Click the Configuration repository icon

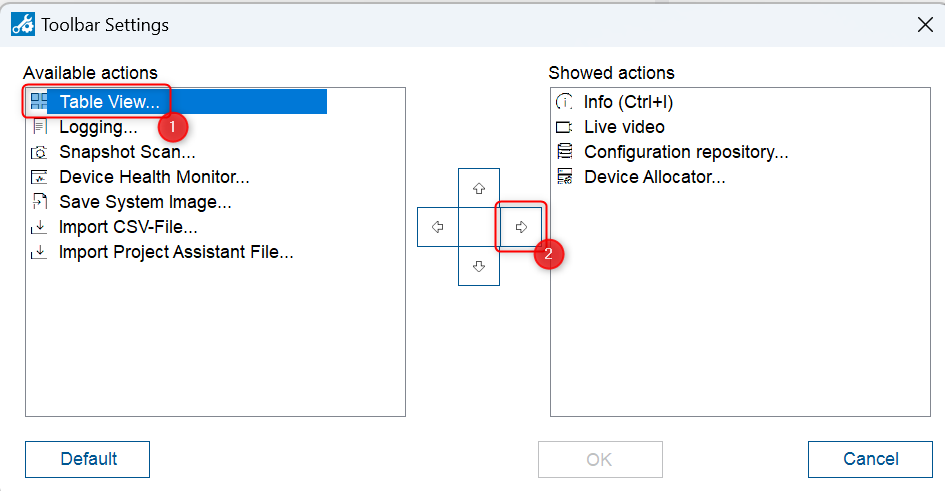[x=565, y=152]
